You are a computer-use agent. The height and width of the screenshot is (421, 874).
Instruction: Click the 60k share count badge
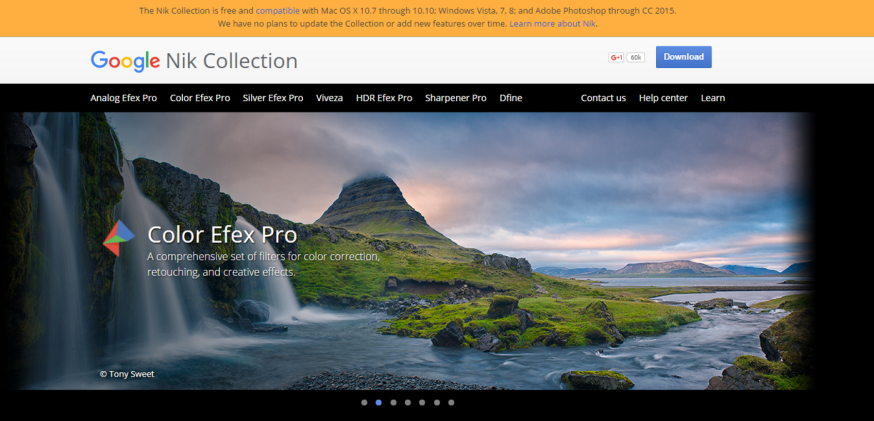click(636, 57)
